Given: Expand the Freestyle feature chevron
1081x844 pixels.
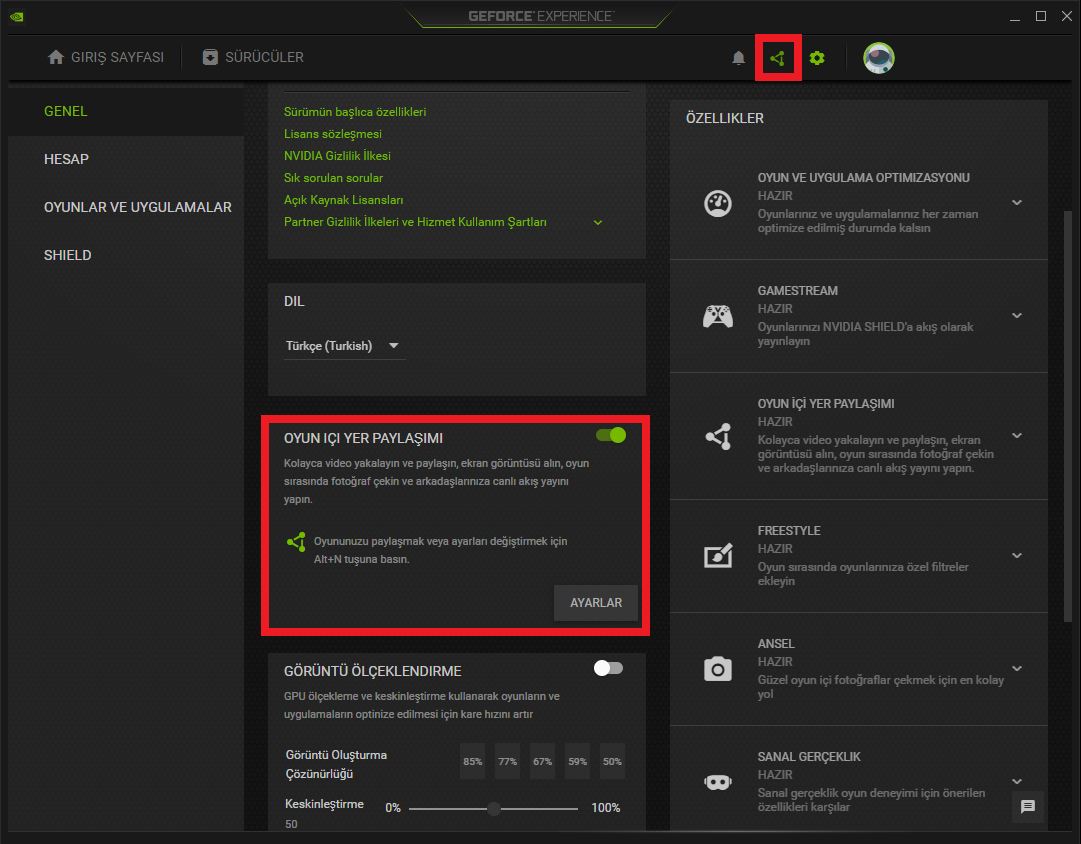Looking at the screenshot, I should pyautogui.click(x=1017, y=556).
